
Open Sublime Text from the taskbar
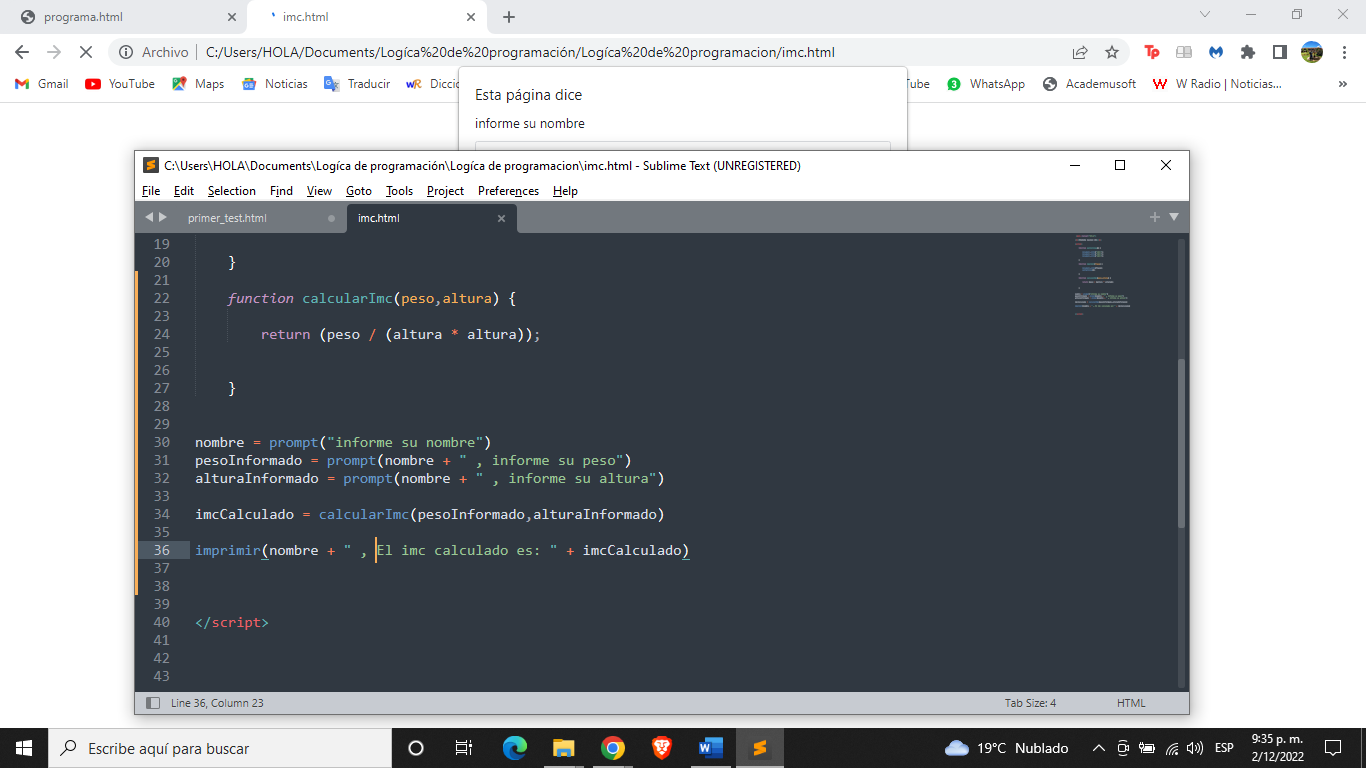[x=759, y=748]
